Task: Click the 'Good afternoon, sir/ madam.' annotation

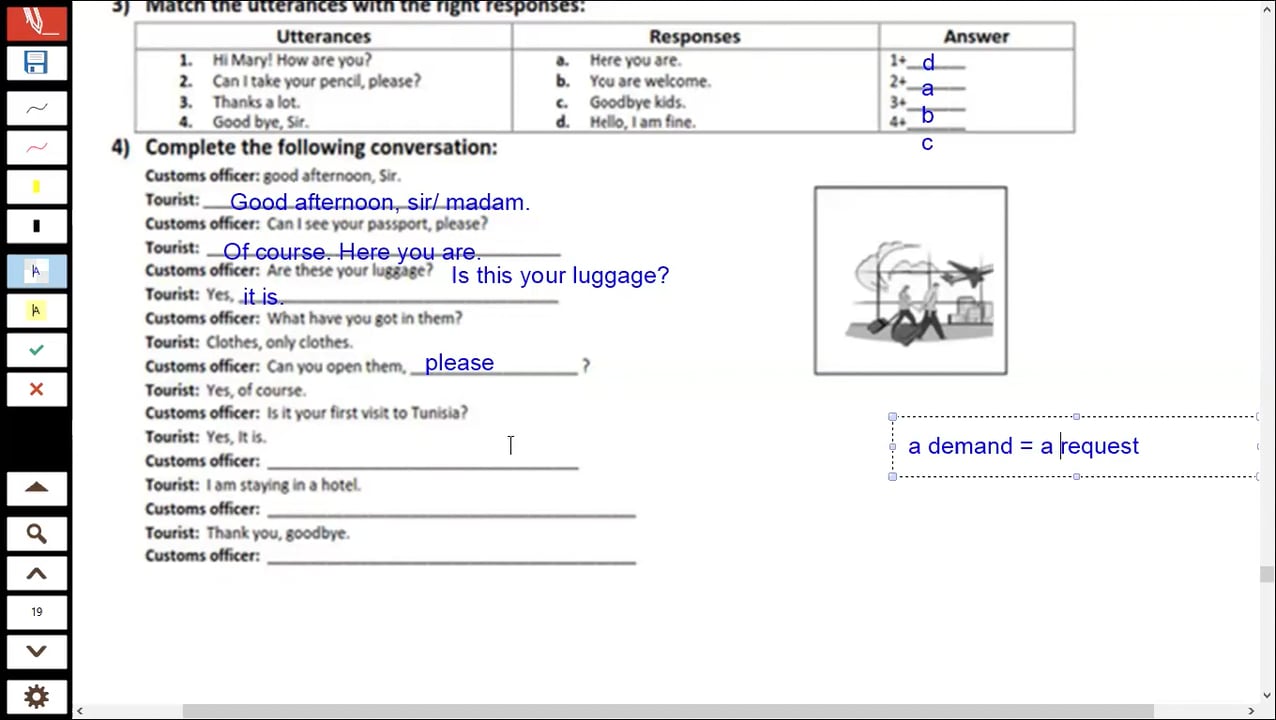Action: tap(380, 202)
